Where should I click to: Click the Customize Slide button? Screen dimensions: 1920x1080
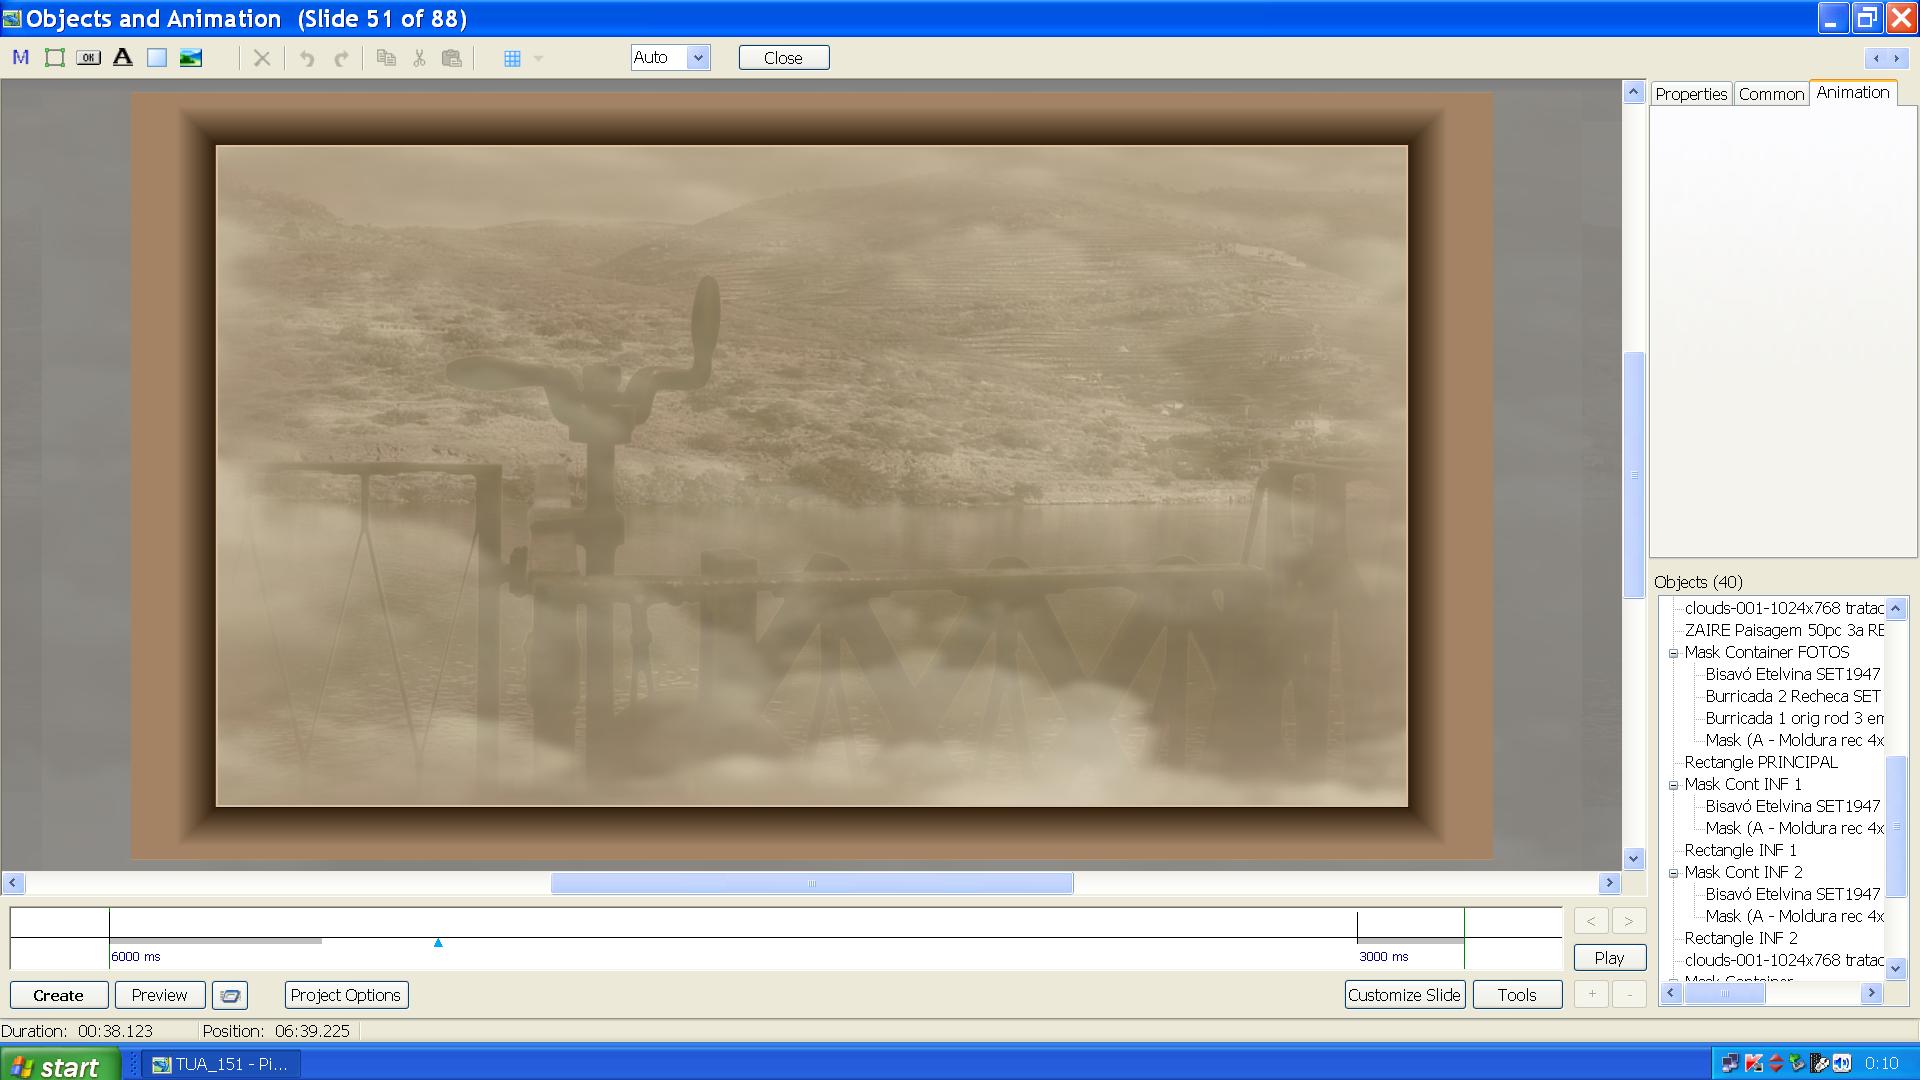click(1404, 995)
